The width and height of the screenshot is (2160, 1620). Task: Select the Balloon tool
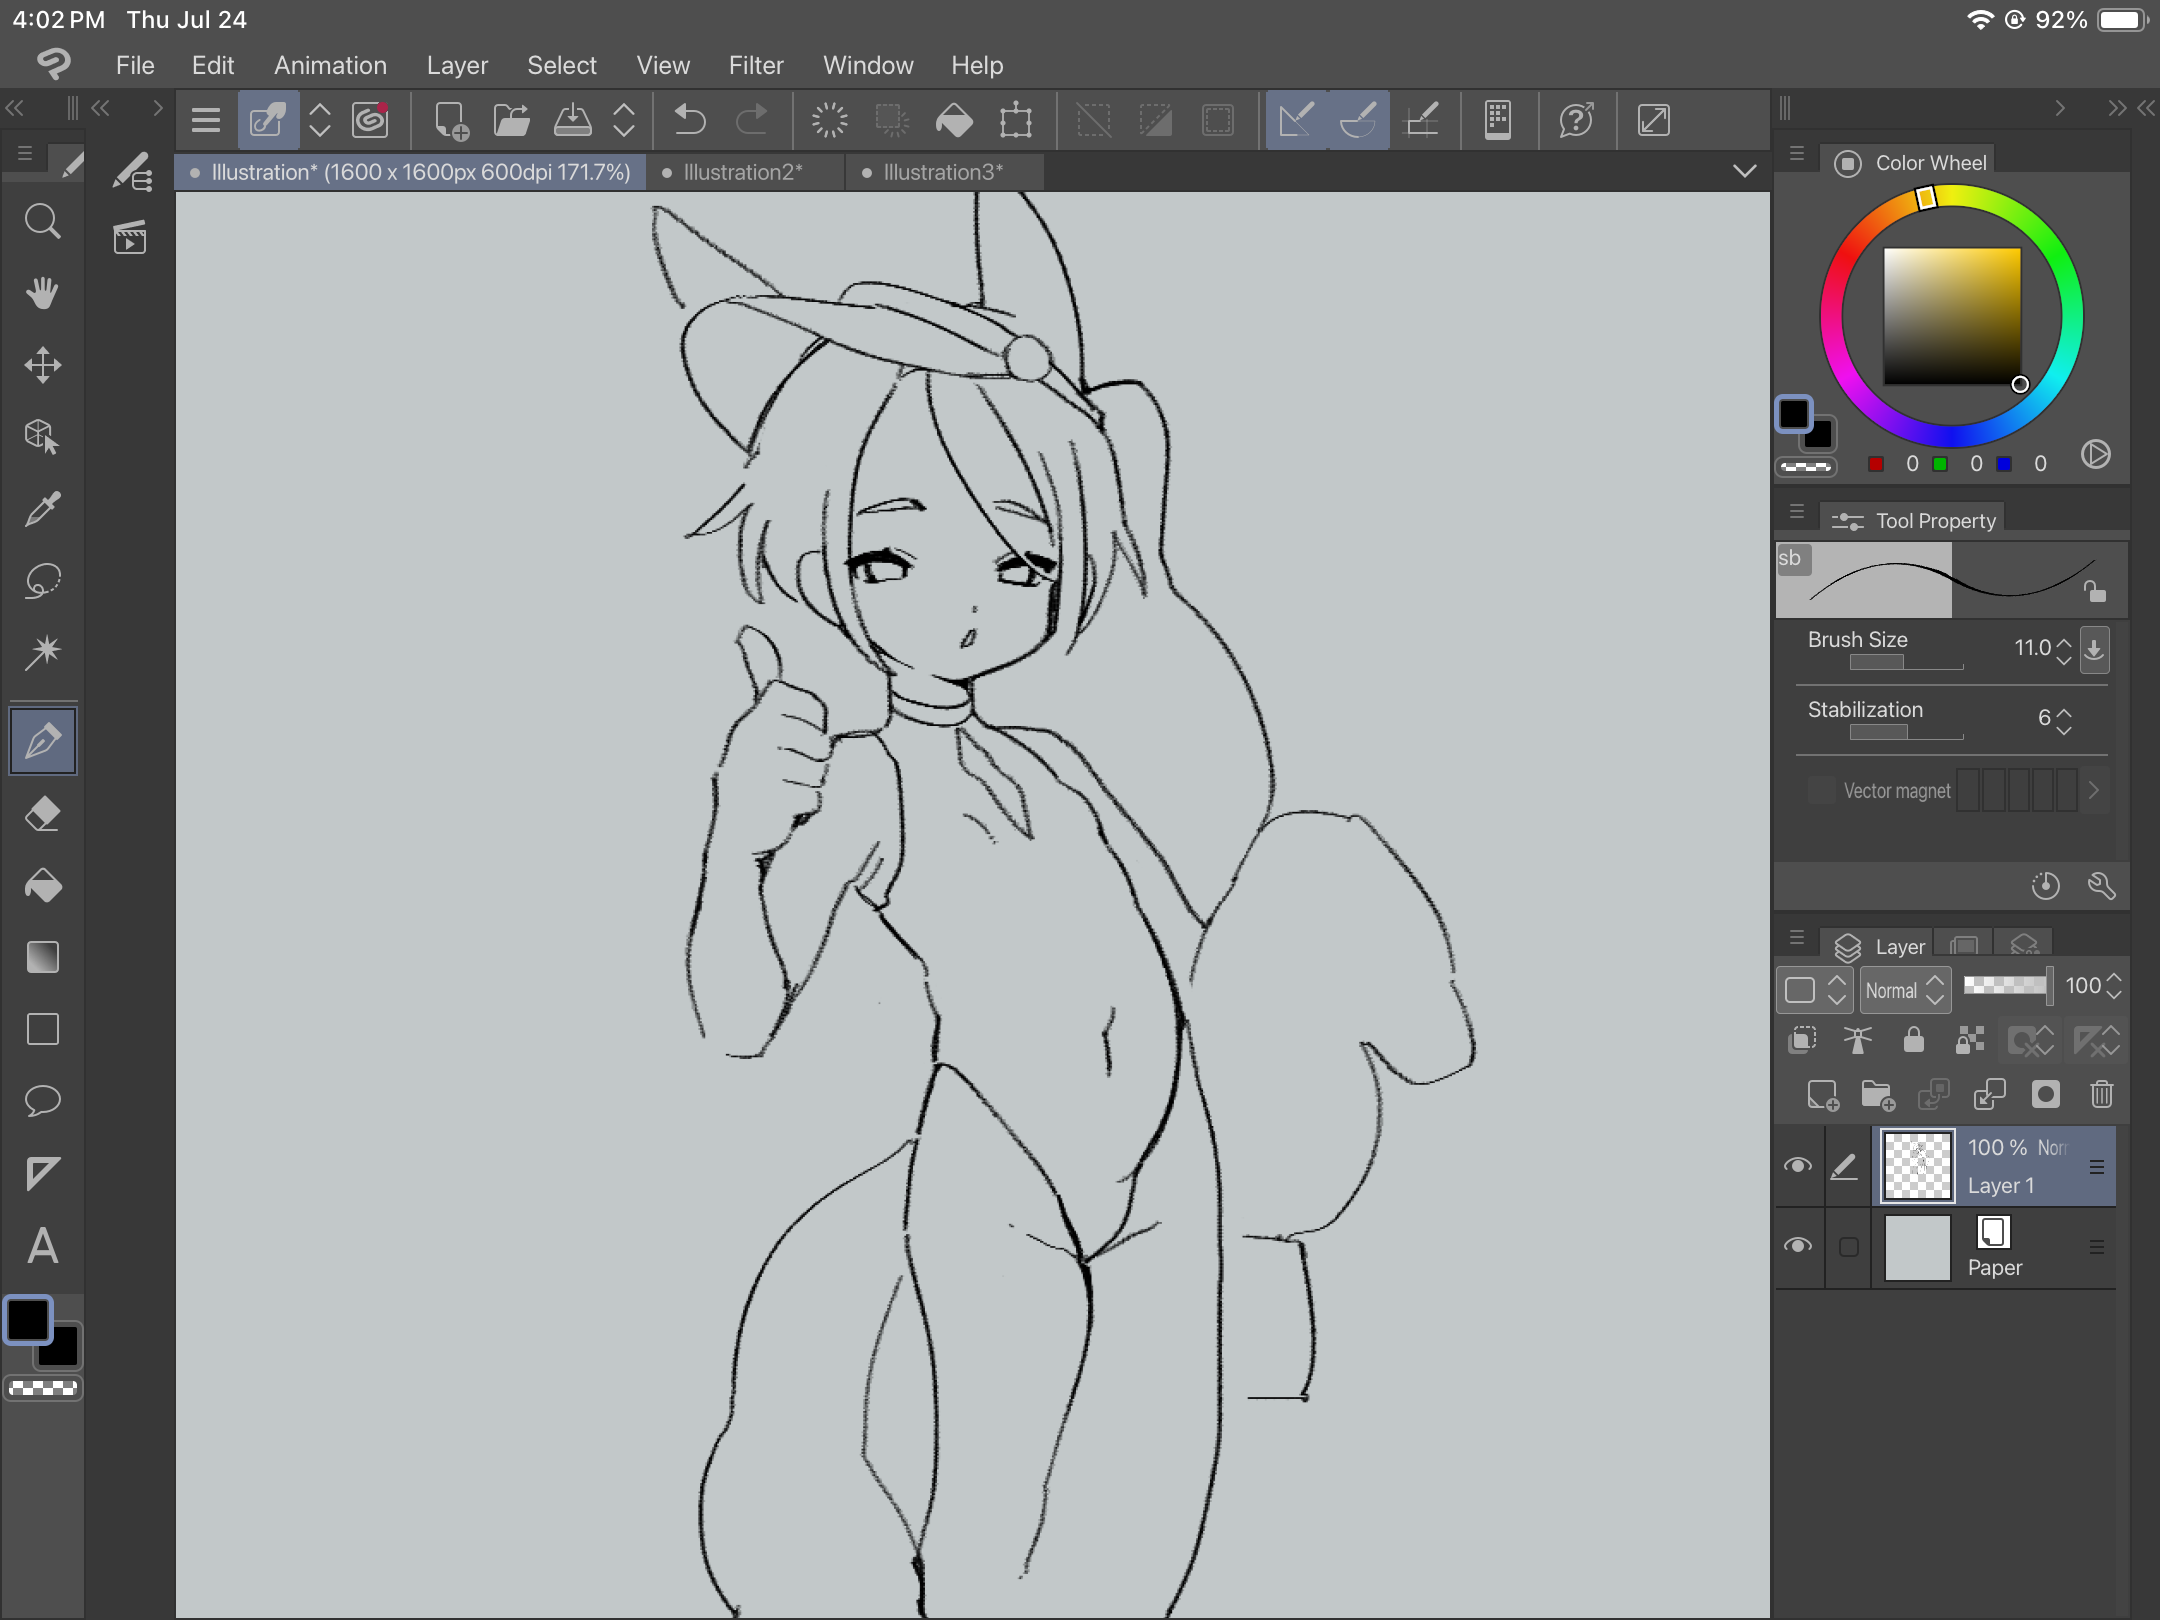(42, 1101)
